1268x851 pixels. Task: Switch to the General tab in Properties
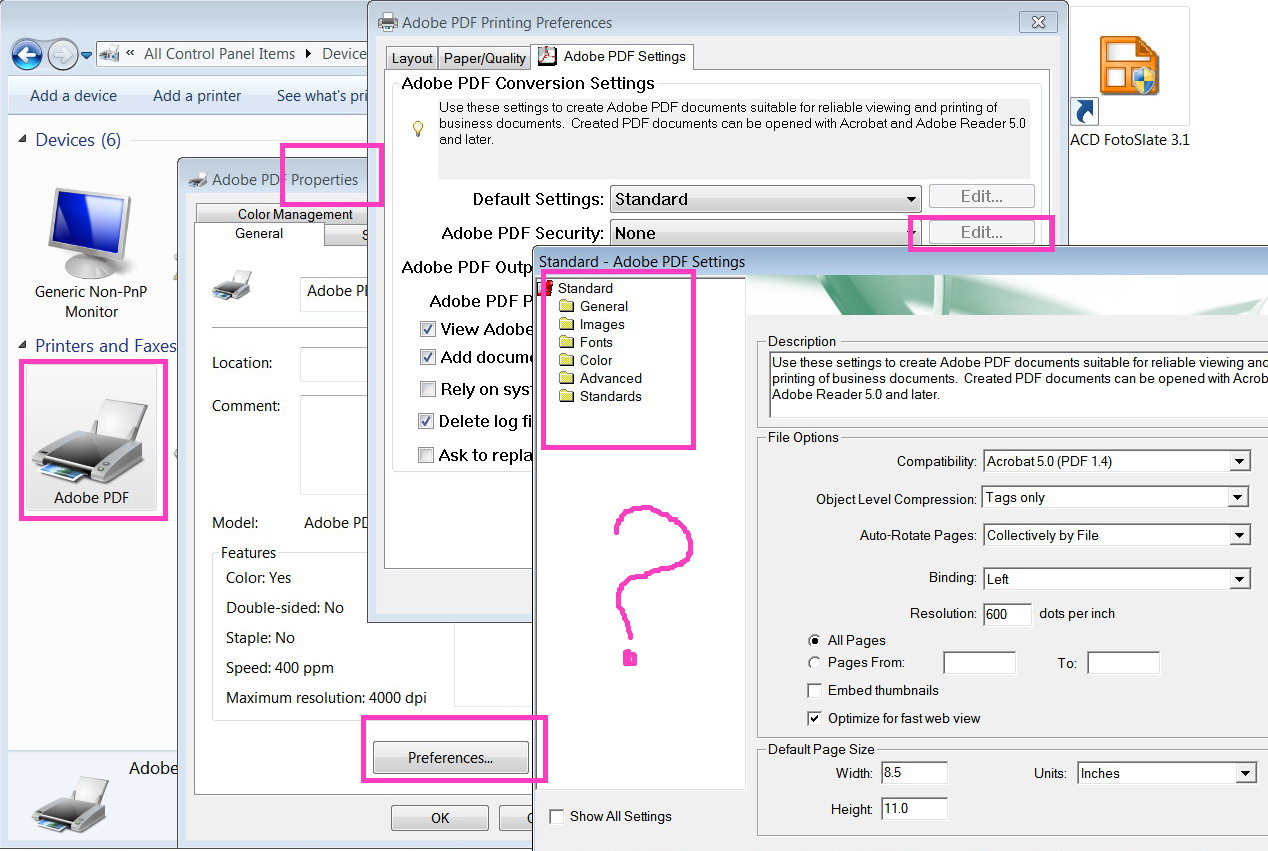259,233
